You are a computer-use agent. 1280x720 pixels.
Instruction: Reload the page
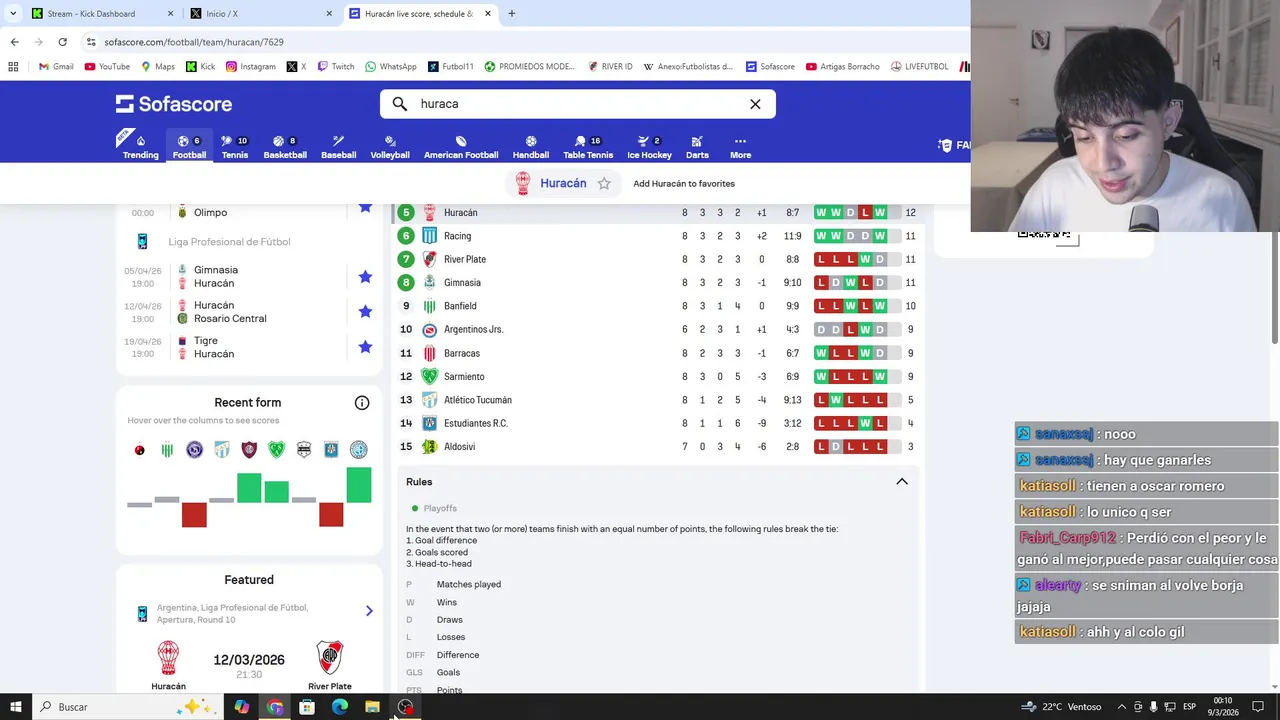[62, 42]
